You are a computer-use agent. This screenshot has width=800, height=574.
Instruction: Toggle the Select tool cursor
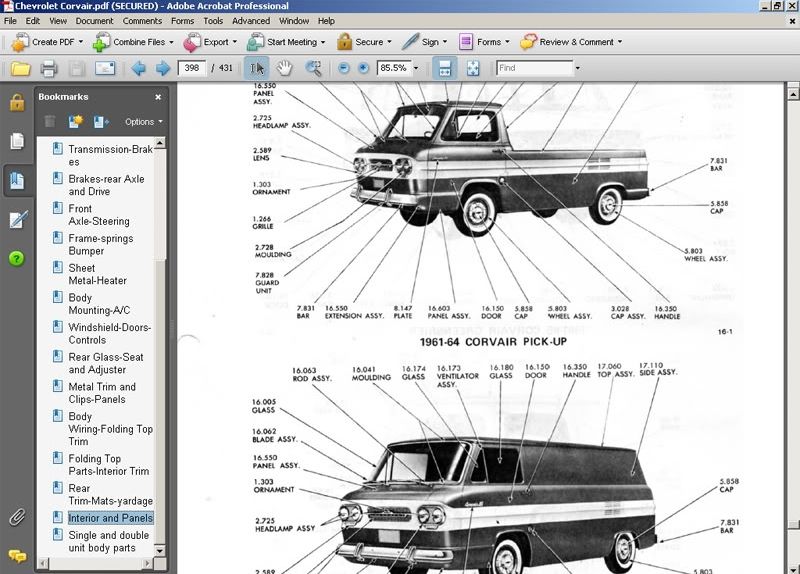click(257, 69)
